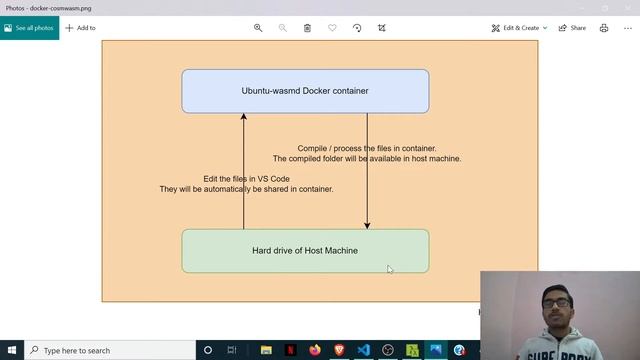Click the See all photos button

click(29, 28)
